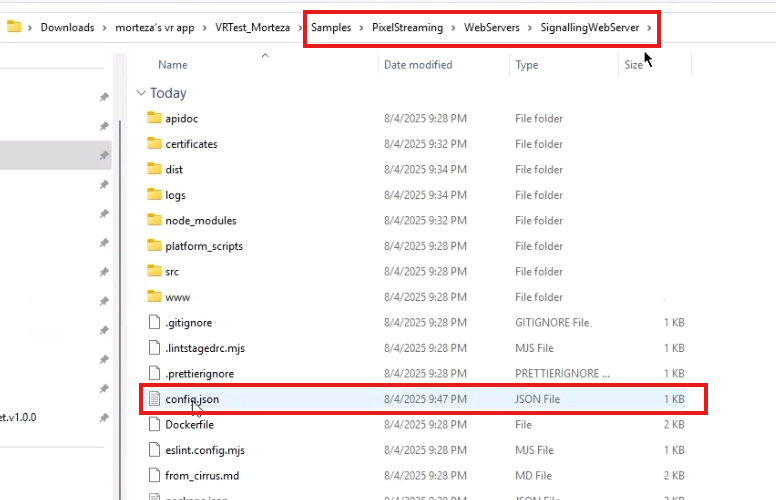The width and height of the screenshot is (776, 500).
Task: Navigate to Downloads in address bar
Action: point(67,28)
